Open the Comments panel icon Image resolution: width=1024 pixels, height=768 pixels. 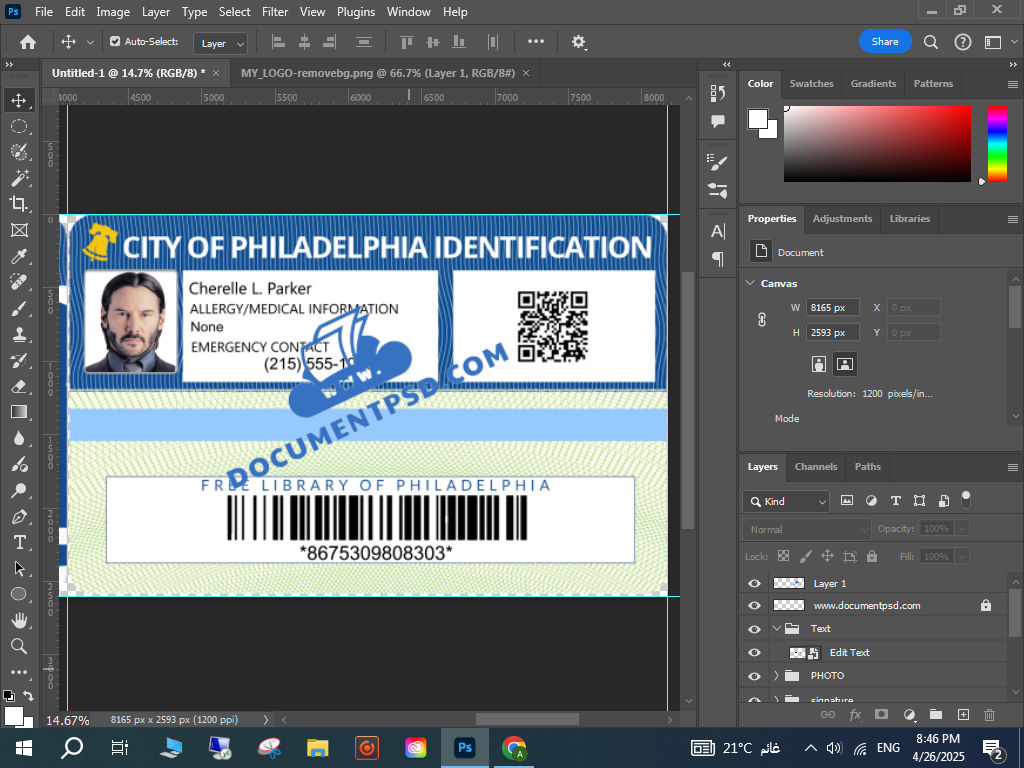click(x=718, y=121)
